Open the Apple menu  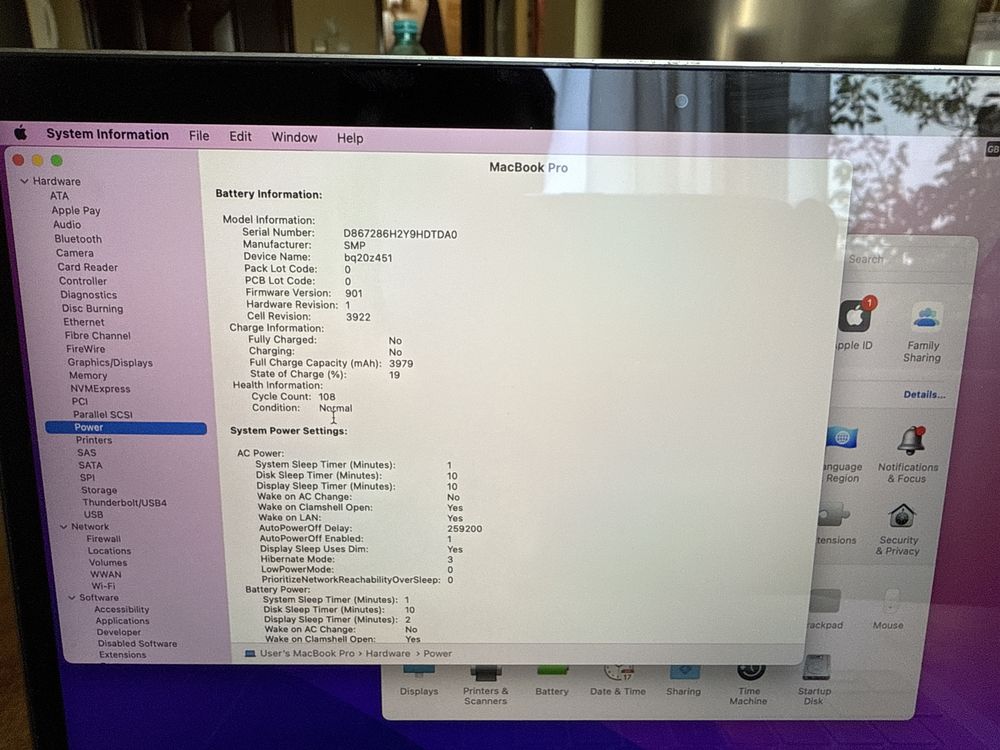coord(20,133)
